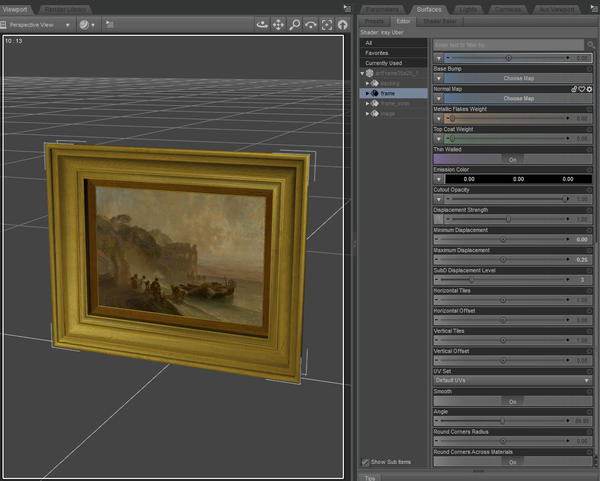
Task: Open the Surfaces pane options menu icon
Action: point(595,8)
